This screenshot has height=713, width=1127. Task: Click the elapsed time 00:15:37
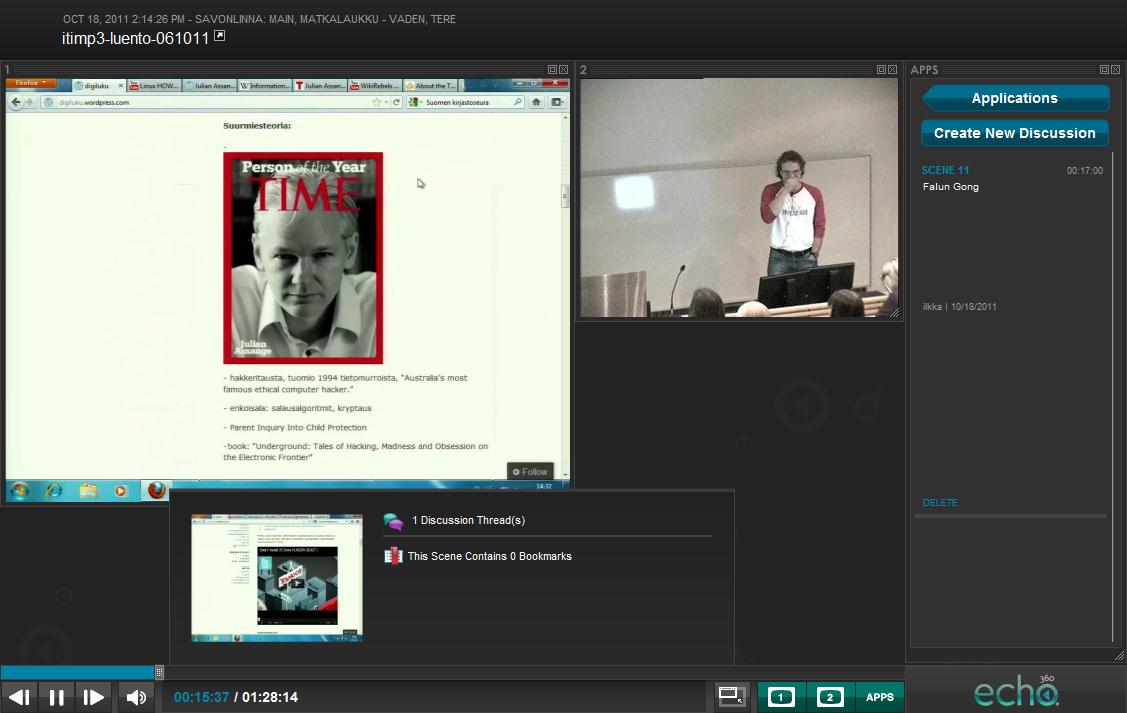click(201, 697)
